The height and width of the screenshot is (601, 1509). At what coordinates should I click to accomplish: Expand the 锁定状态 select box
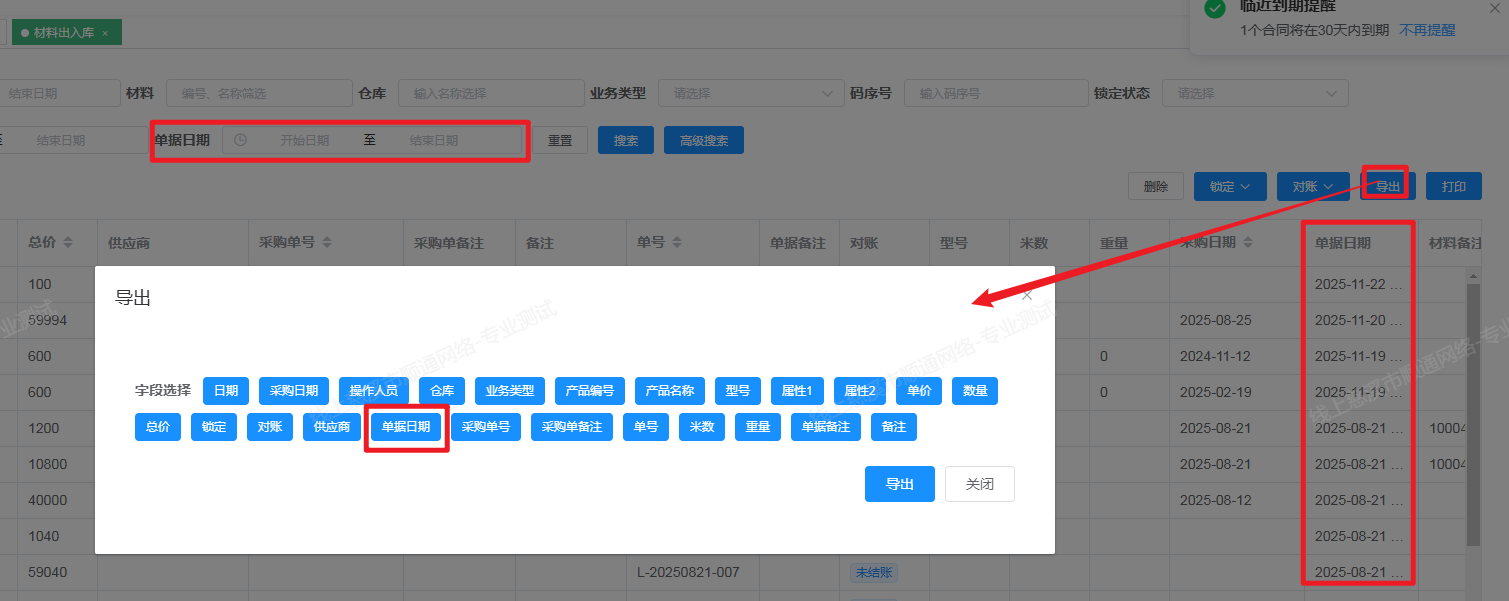[x=1254, y=93]
